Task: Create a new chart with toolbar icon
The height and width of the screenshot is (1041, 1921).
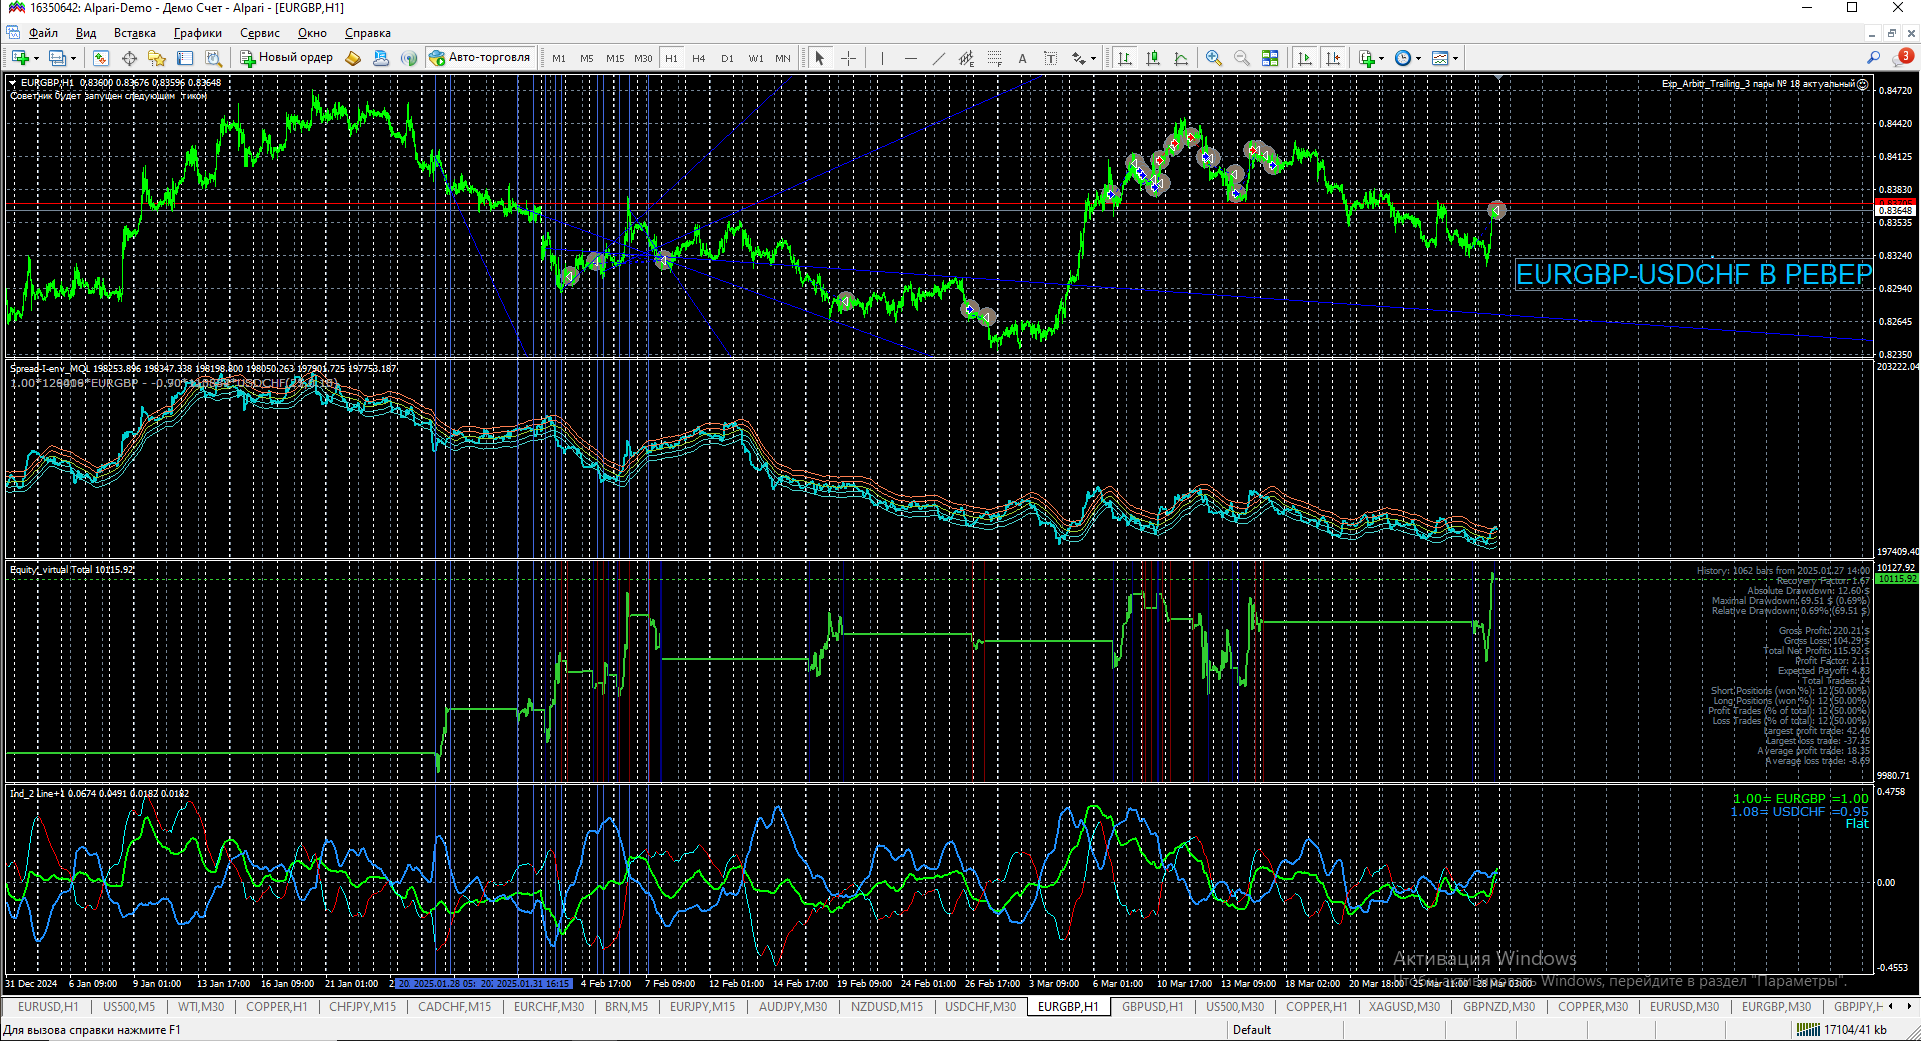Action: (20, 58)
